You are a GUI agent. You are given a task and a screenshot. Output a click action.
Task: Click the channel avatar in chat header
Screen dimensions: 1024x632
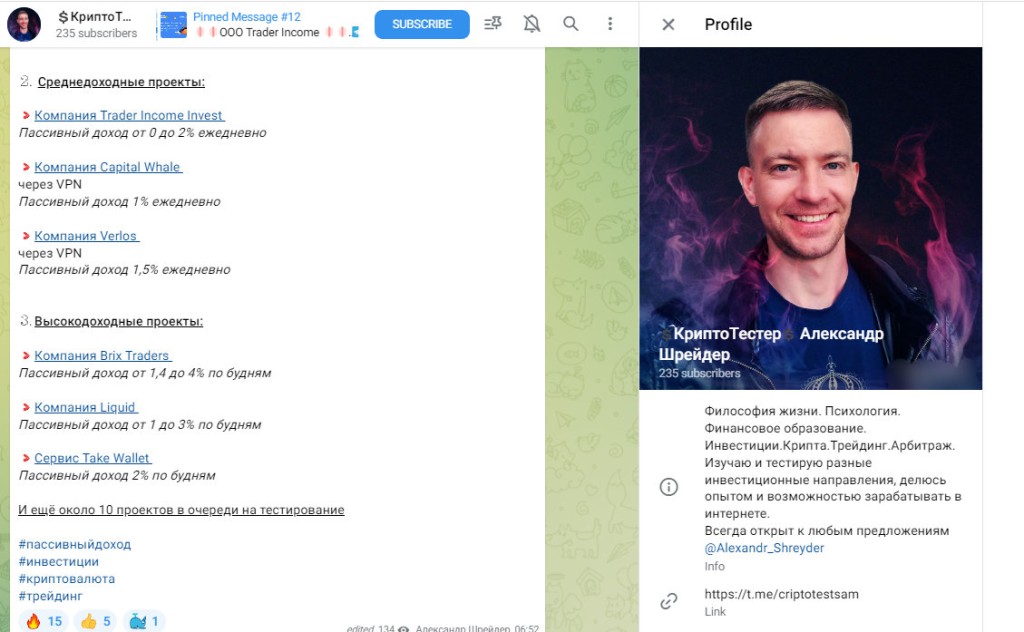click(24, 24)
